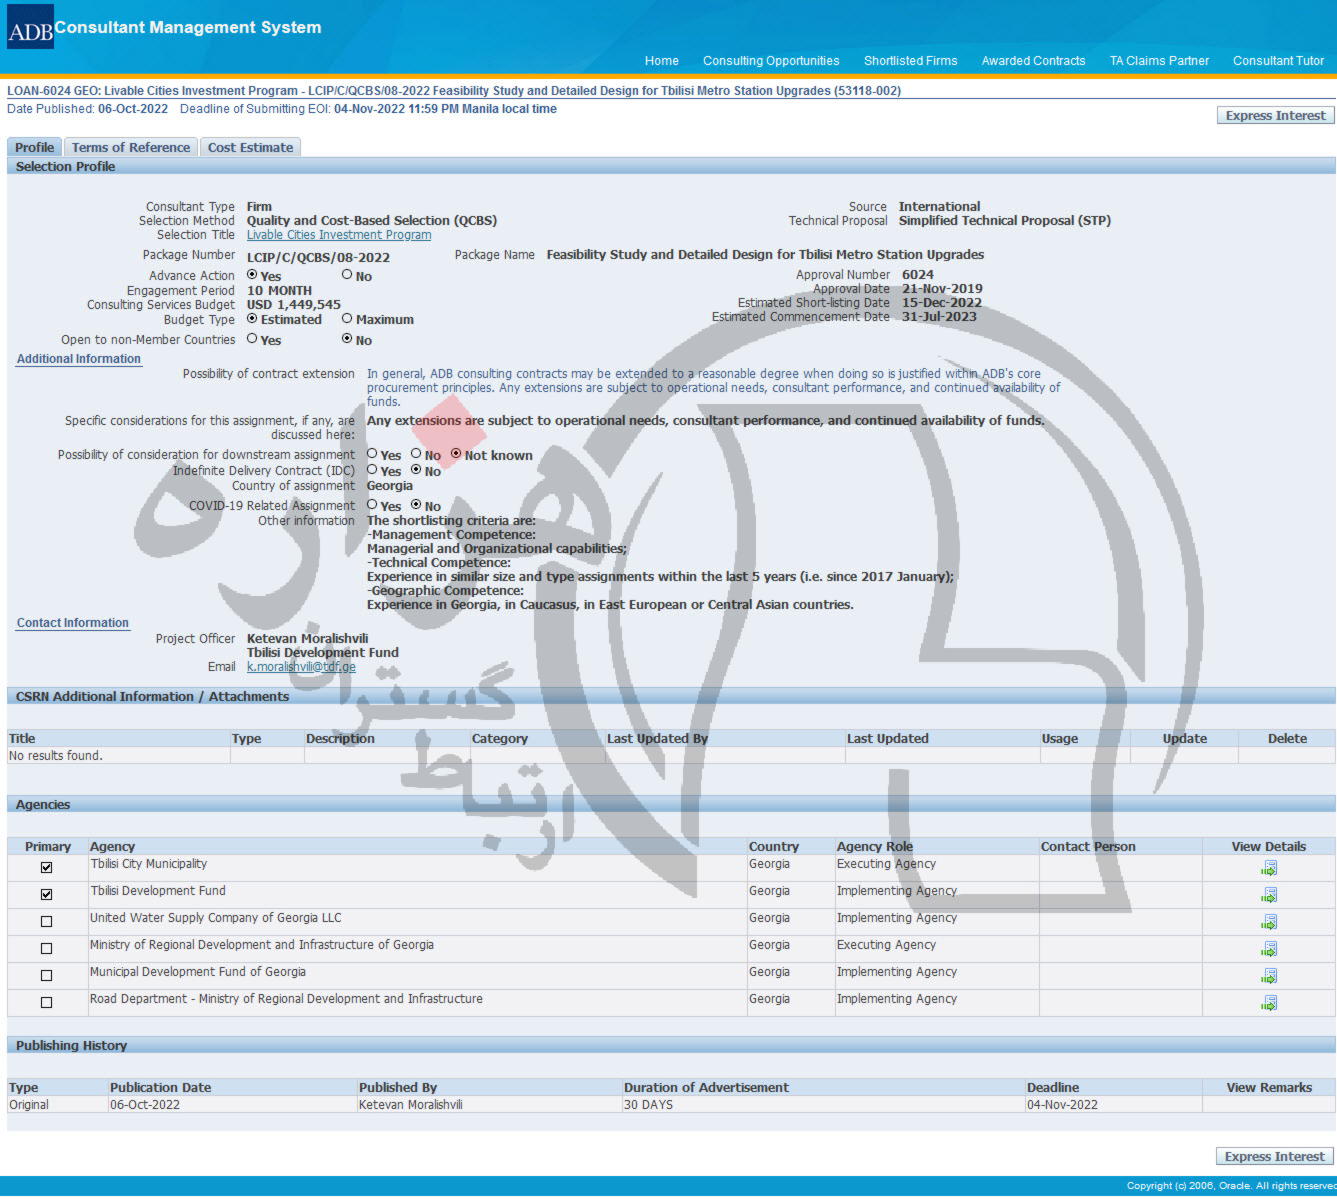Click top Express Interest button
This screenshot has height=1199, width=1337.
pyautogui.click(x=1275, y=116)
